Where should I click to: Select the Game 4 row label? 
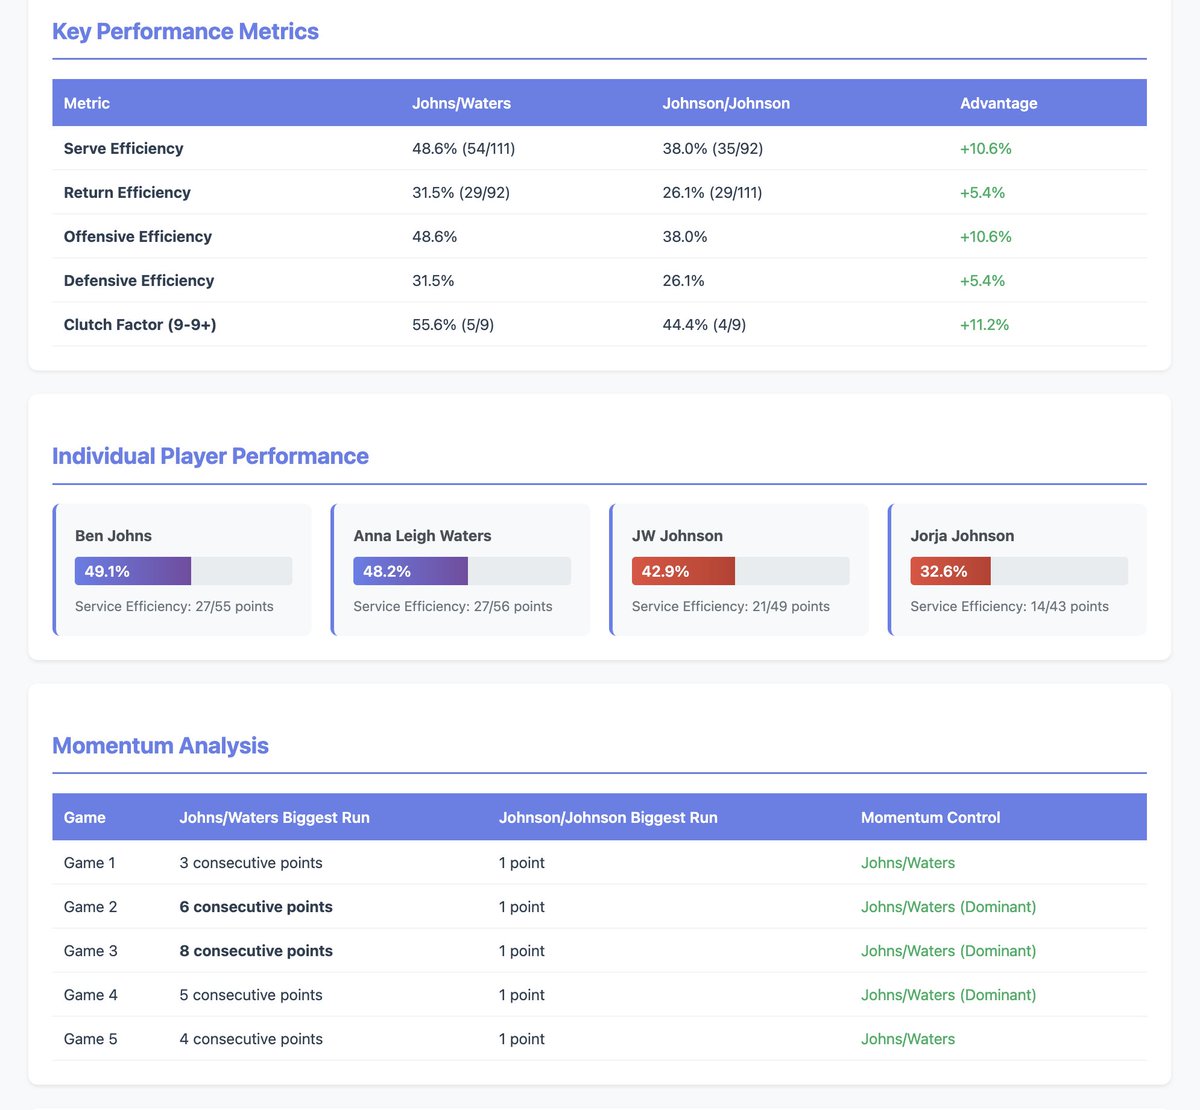coord(91,994)
